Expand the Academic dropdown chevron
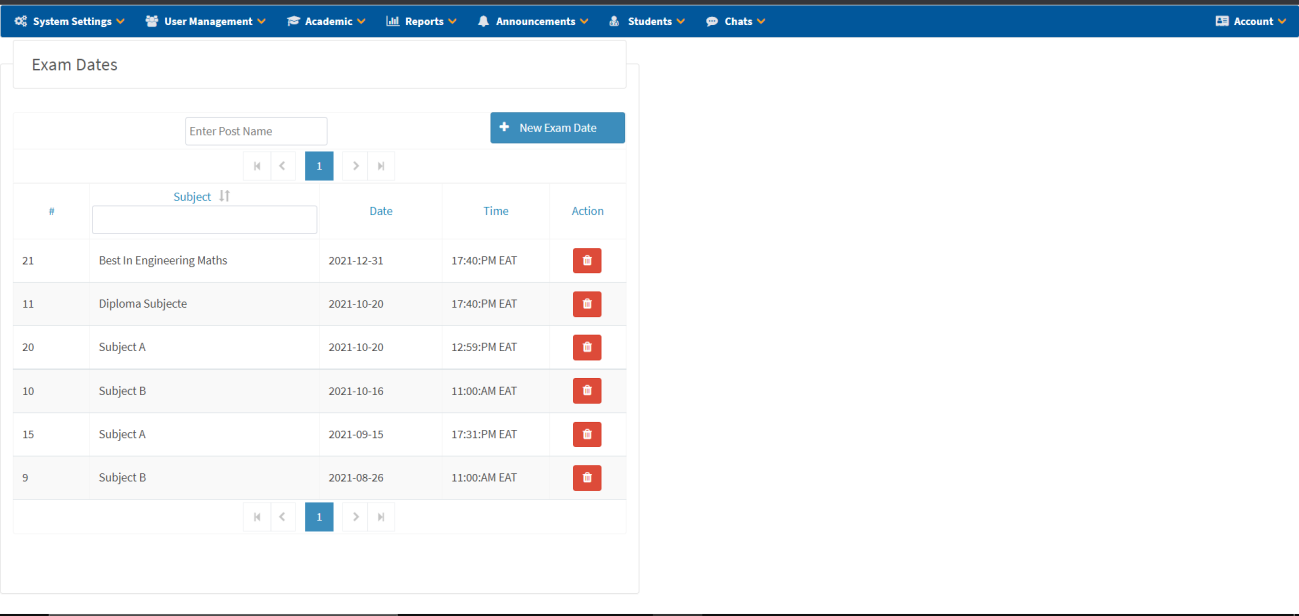Viewport: 1299px width, 616px height. [x=360, y=20]
